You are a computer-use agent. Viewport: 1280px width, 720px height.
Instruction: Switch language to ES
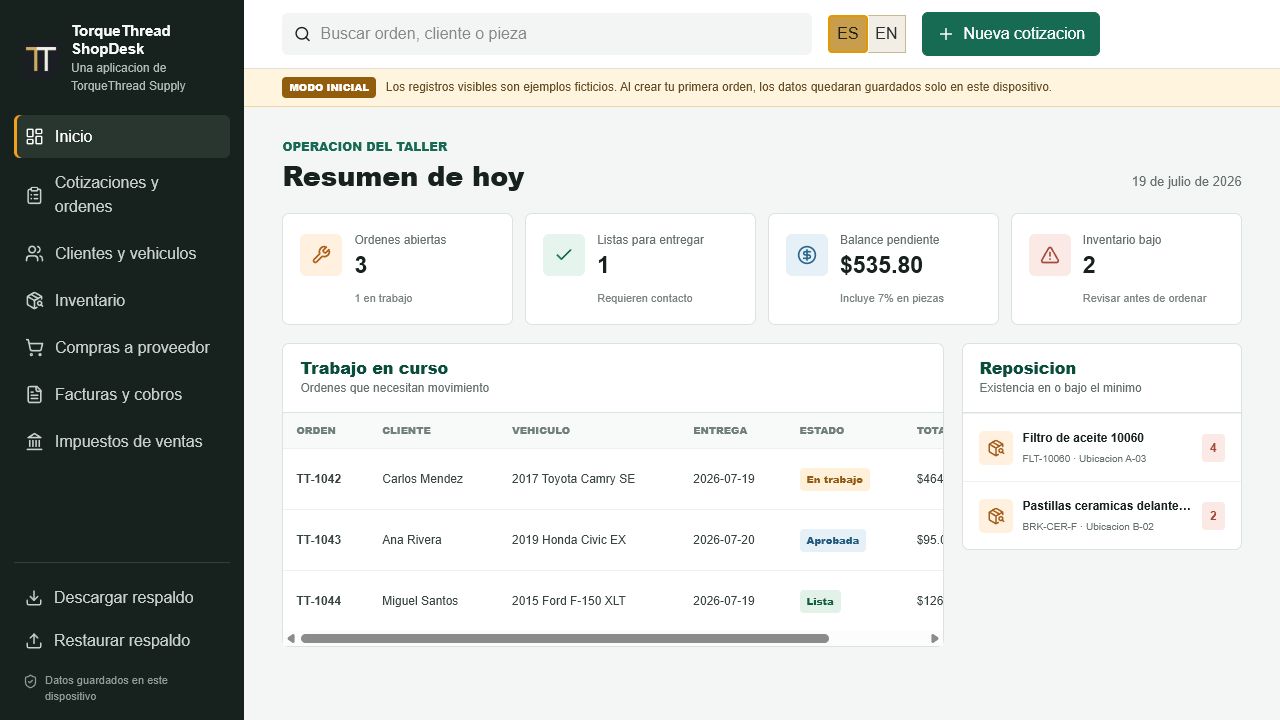(848, 34)
